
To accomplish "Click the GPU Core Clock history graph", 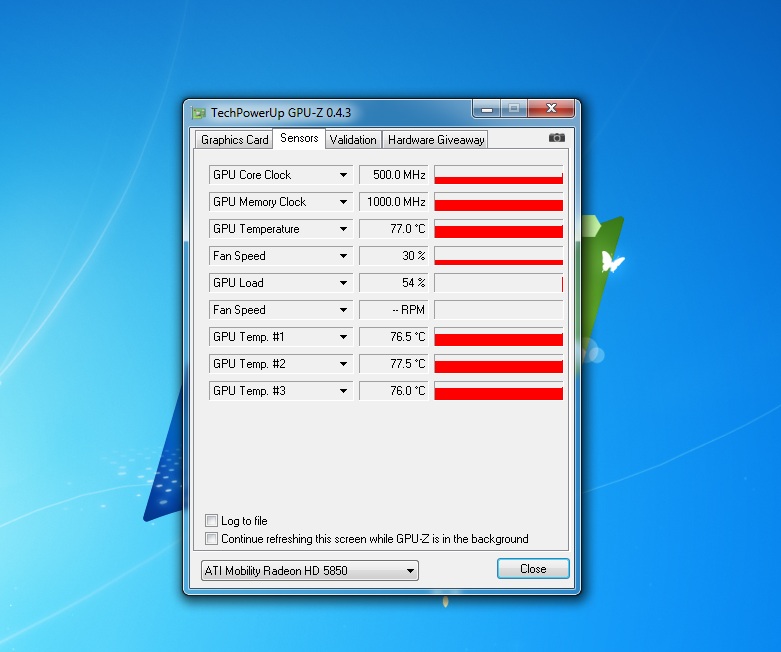I will coord(499,175).
